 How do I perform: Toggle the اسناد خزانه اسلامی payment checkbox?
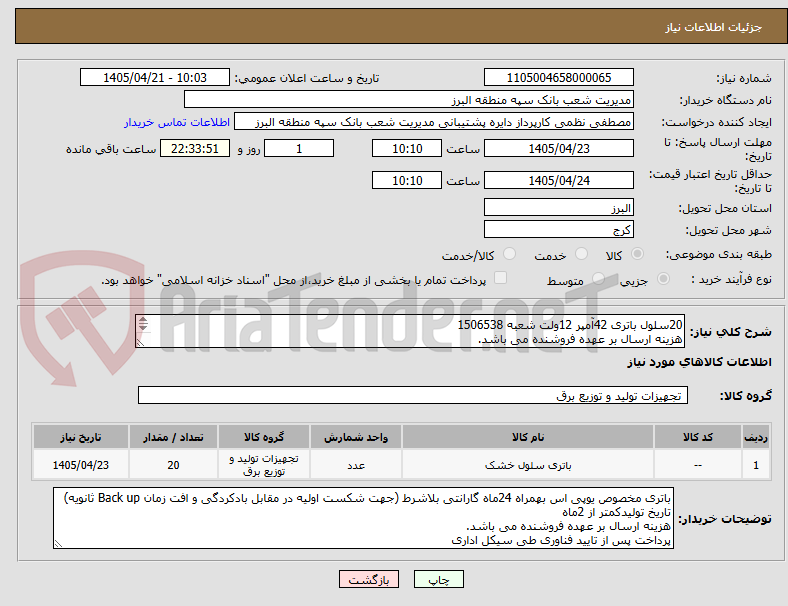(500, 278)
